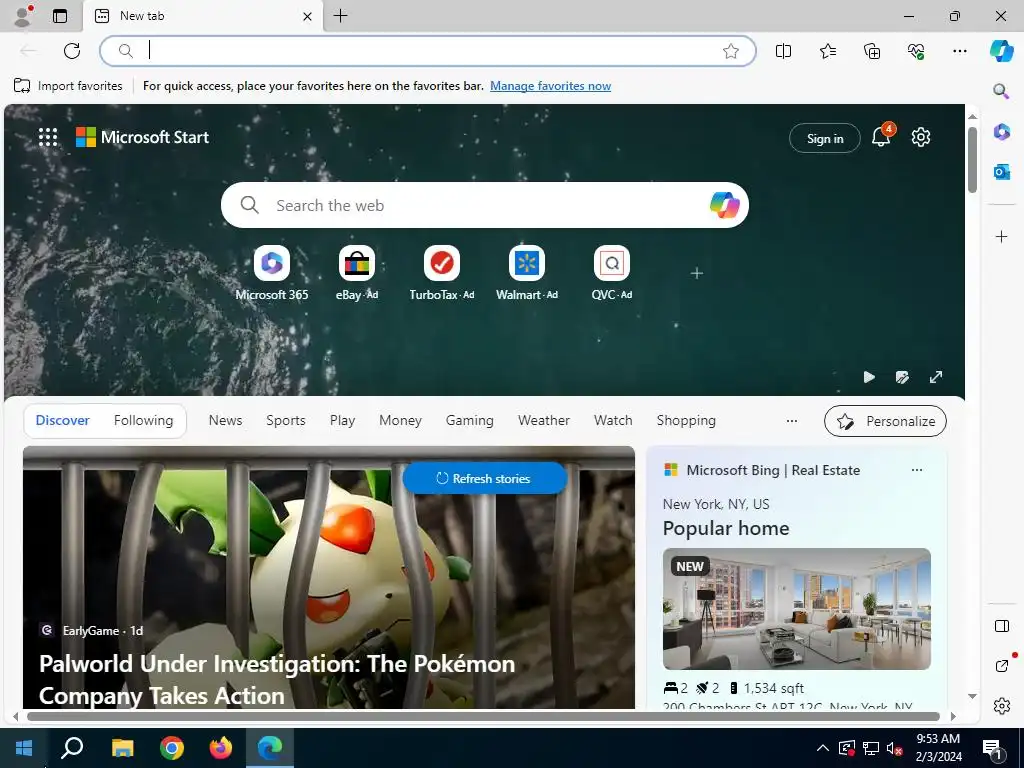The height and width of the screenshot is (768, 1024).
Task: Open the Play tab
Action: pyautogui.click(x=342, y=421)
